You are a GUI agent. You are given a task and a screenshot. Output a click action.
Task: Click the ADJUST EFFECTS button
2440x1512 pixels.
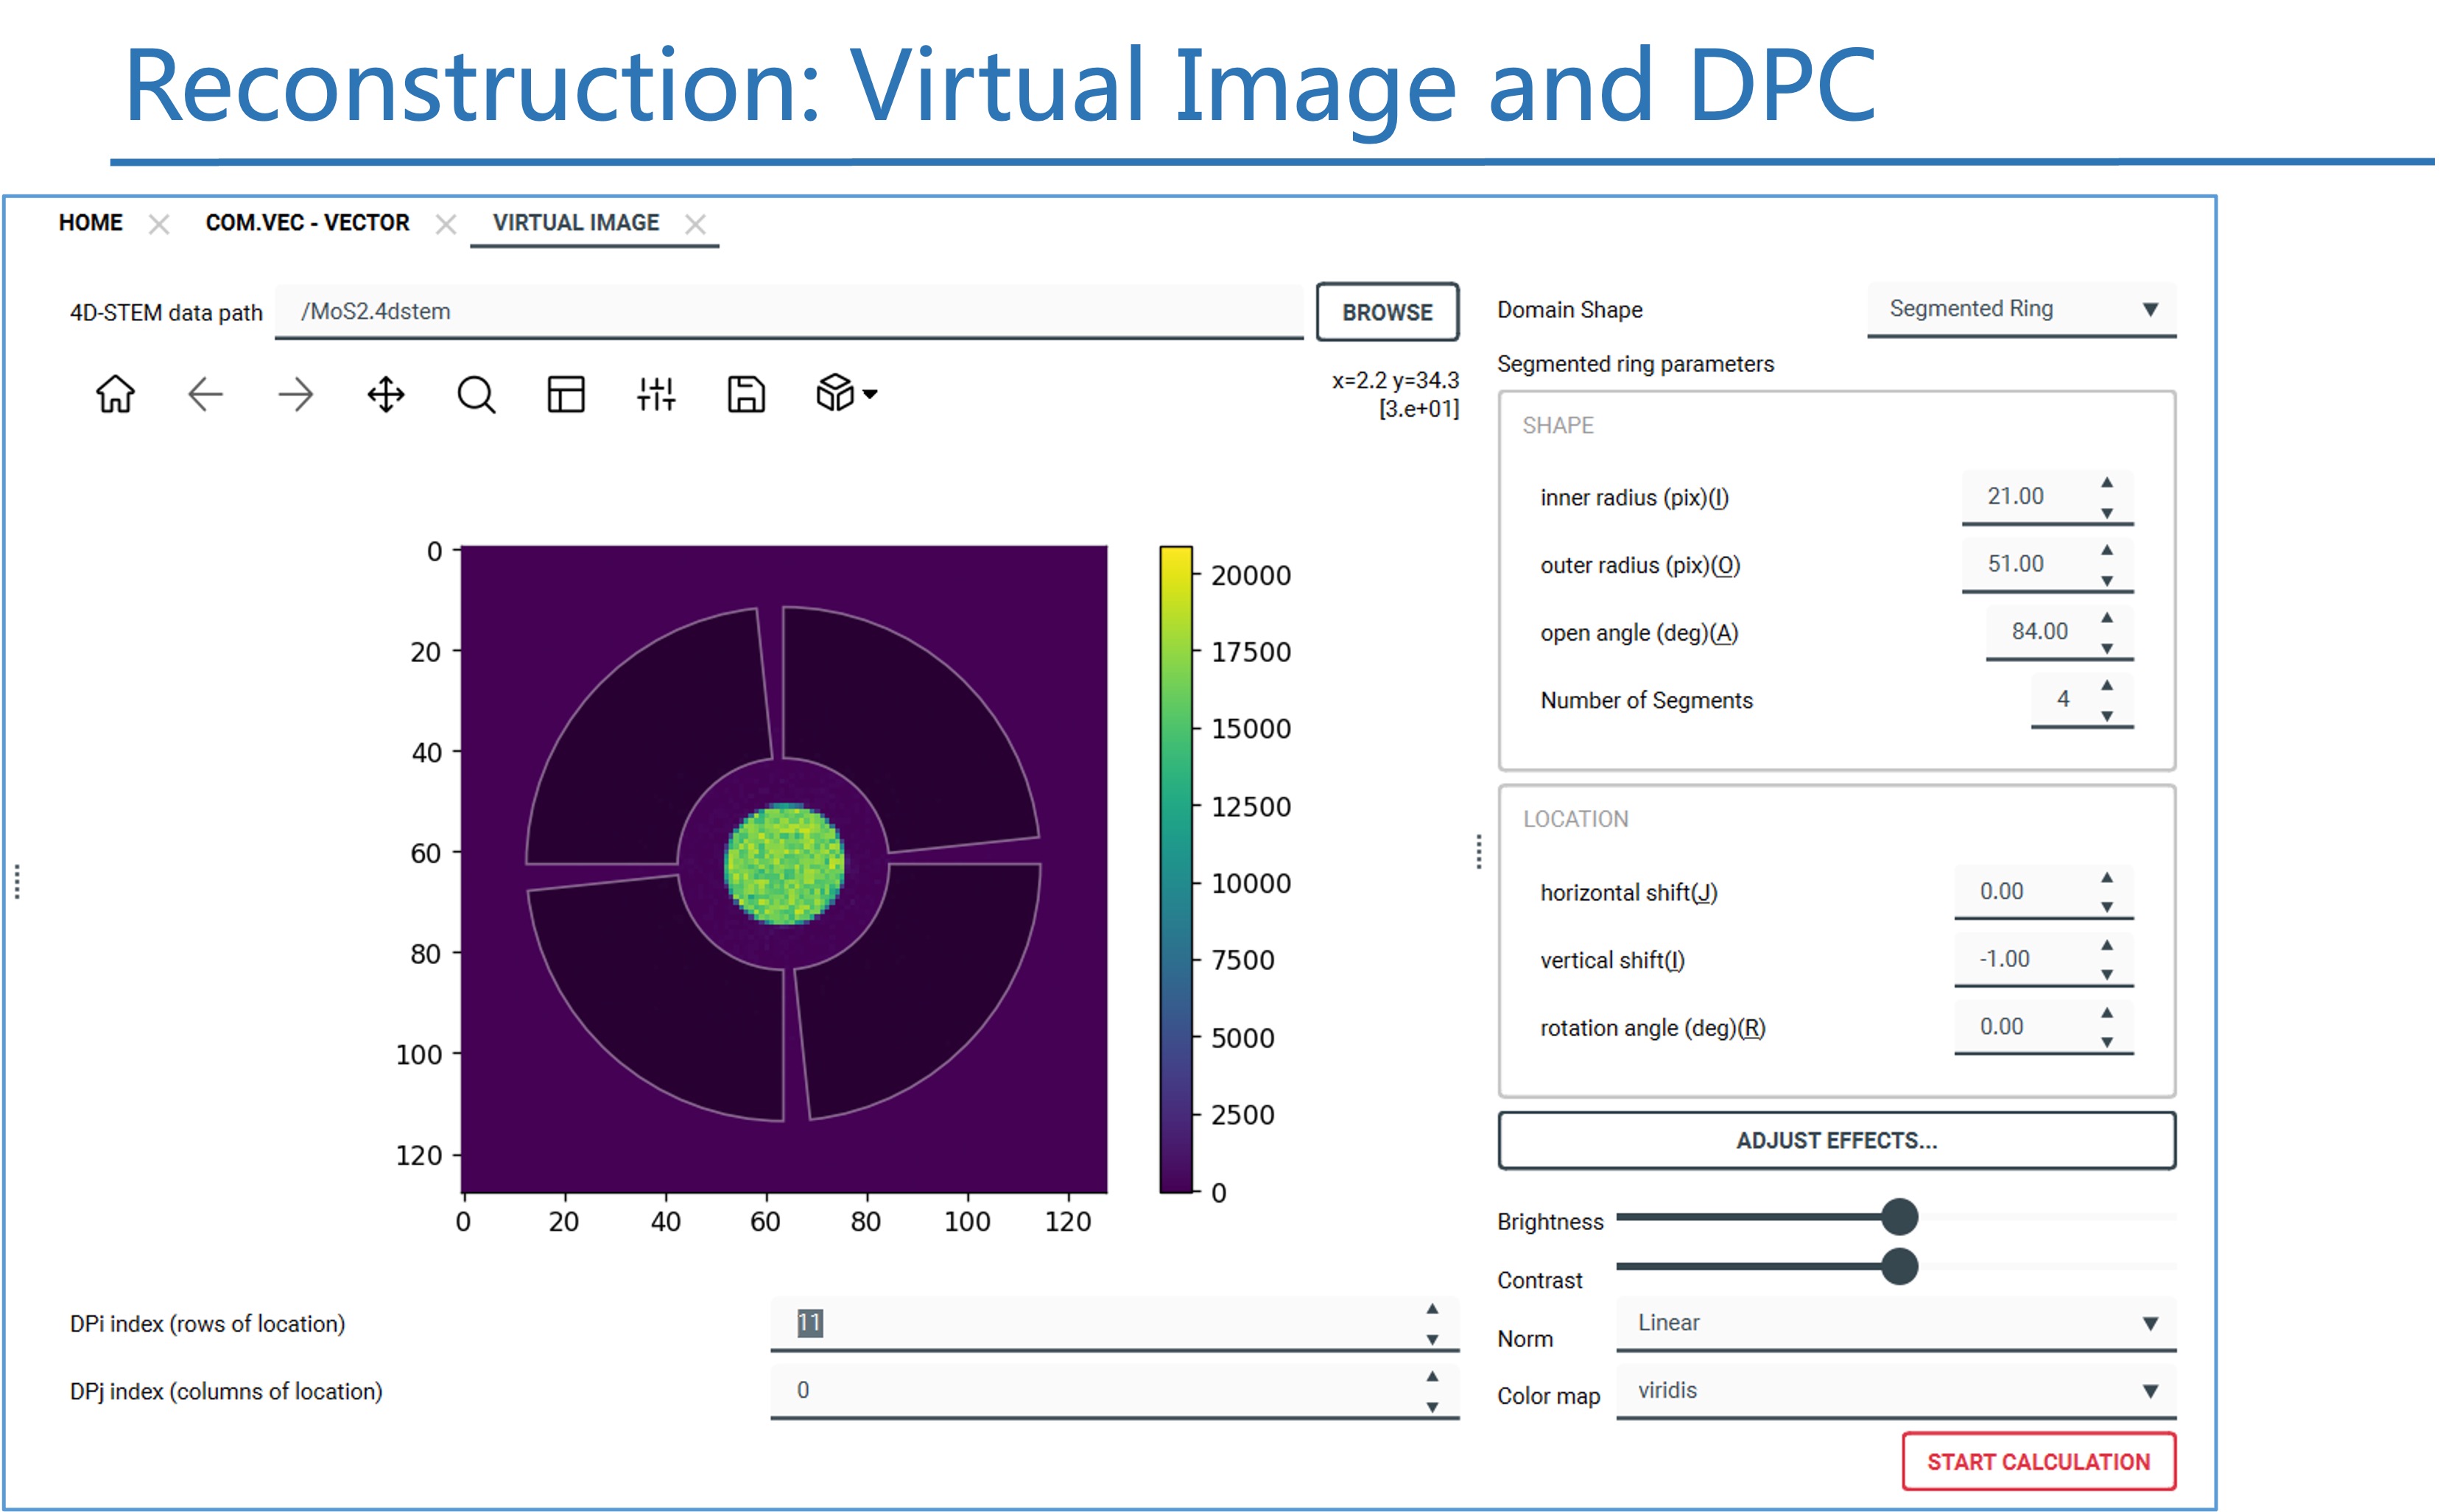click(x=1836, y=1140)
